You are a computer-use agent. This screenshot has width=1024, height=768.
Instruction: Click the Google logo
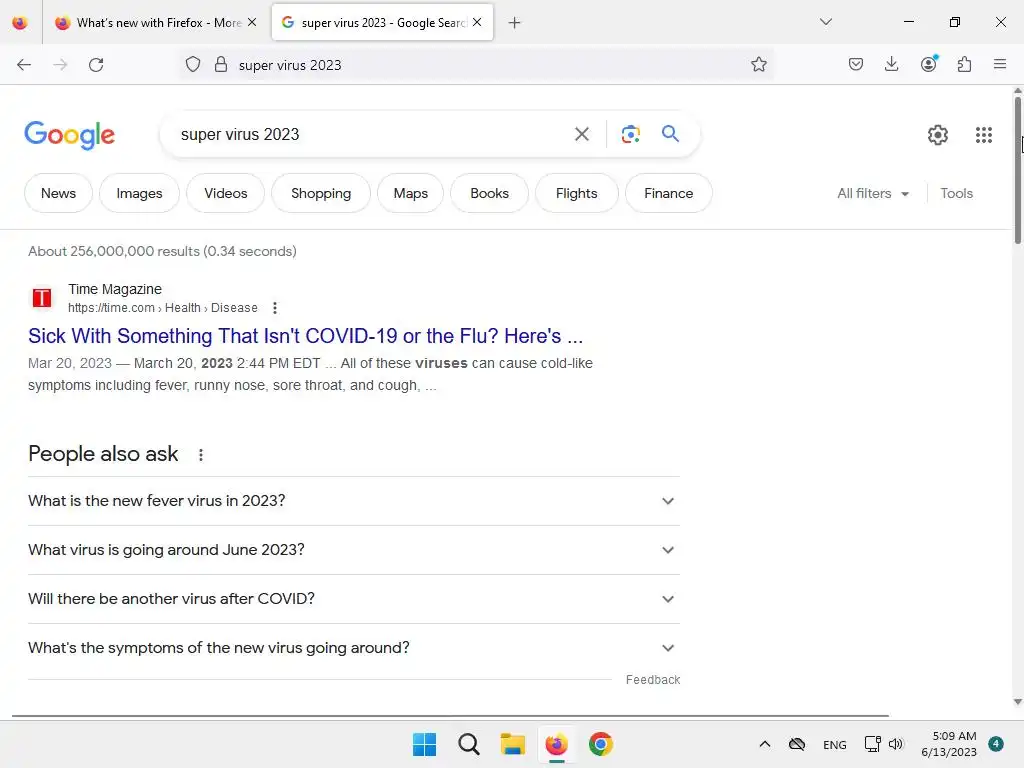(x=69, y=135)
